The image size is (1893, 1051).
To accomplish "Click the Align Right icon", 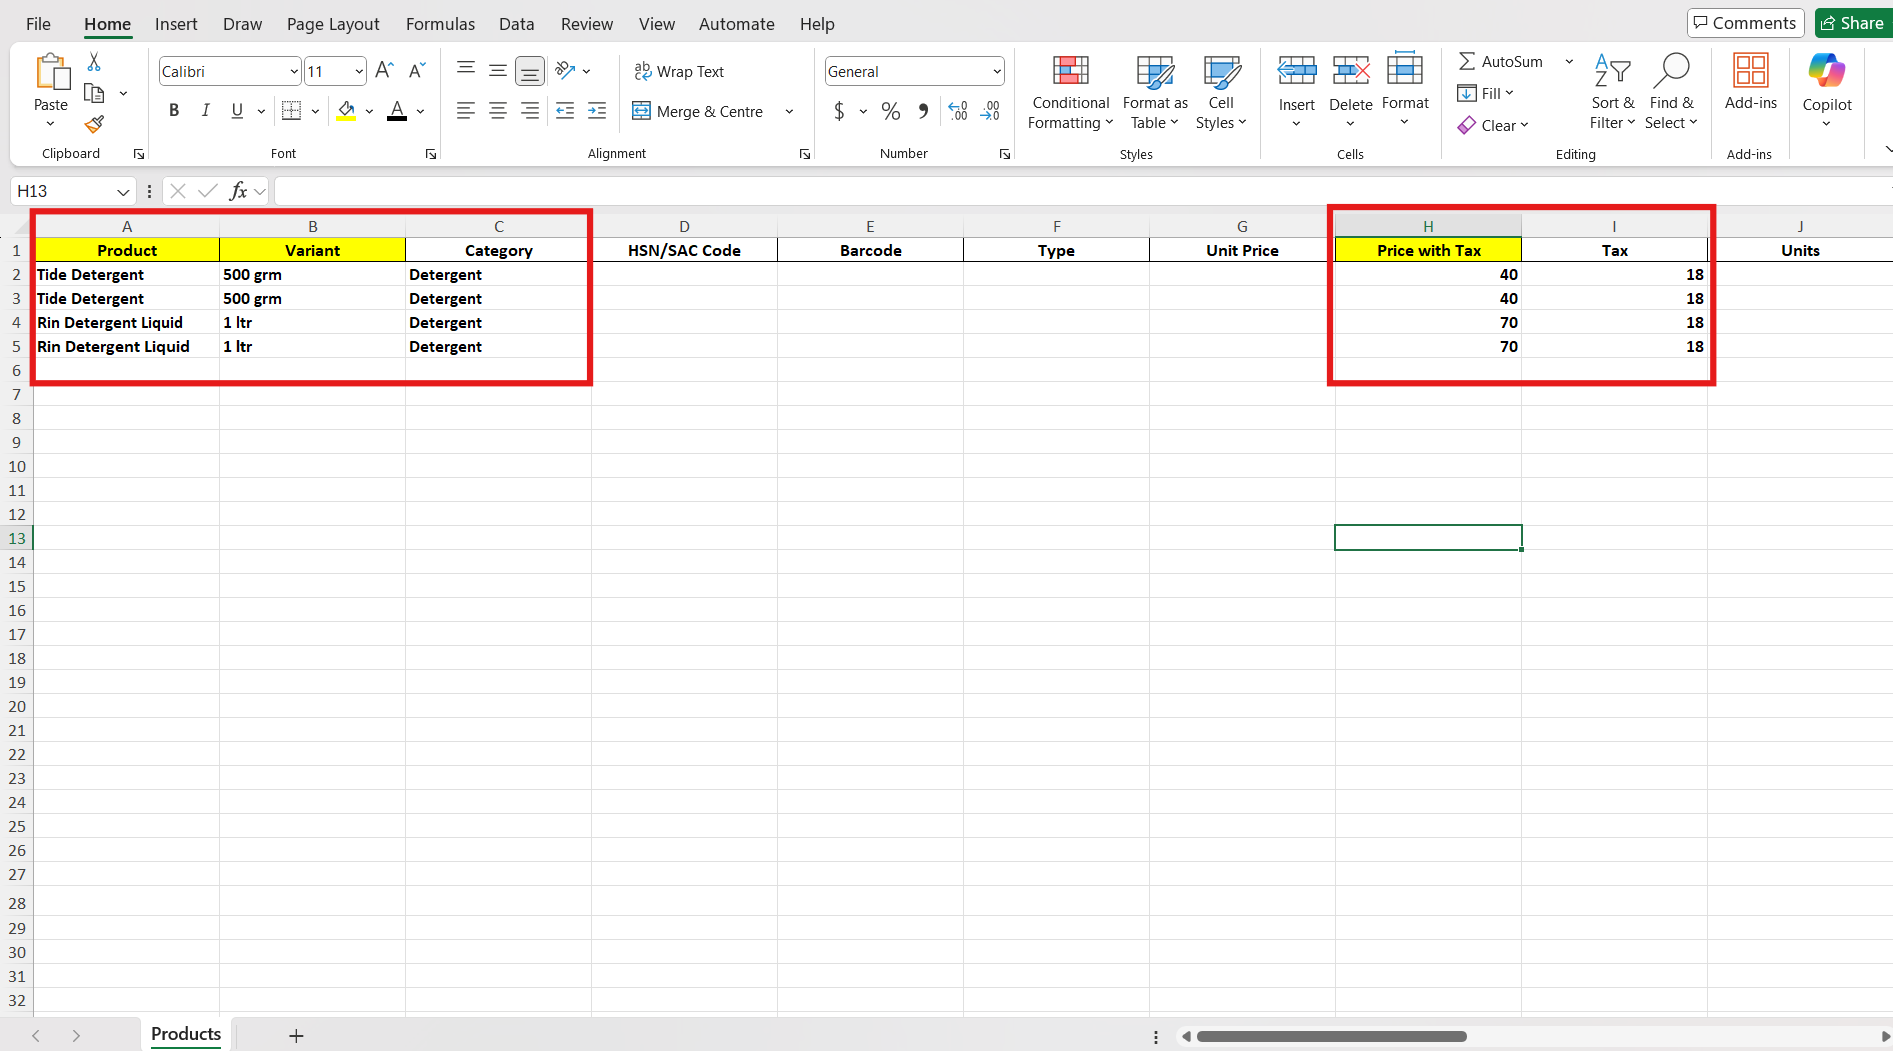I will click(530, 111).
